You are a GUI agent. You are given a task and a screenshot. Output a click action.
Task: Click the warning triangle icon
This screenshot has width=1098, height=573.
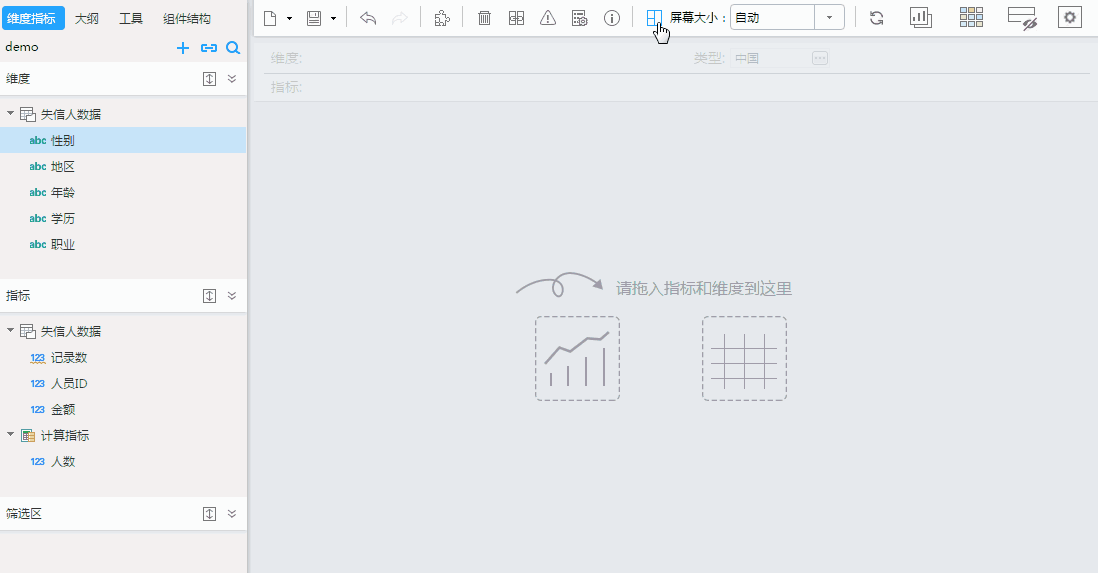coord(548,18)
